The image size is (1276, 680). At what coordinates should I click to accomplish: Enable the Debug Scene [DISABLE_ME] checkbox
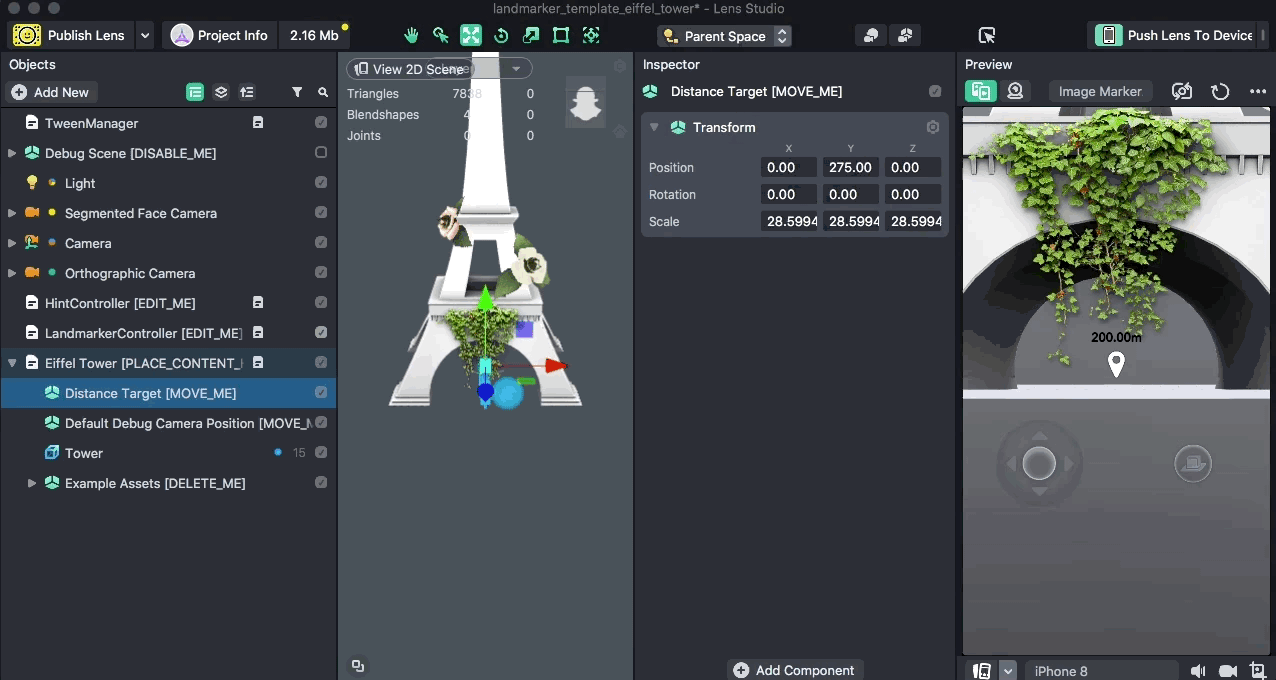[321, 153]
